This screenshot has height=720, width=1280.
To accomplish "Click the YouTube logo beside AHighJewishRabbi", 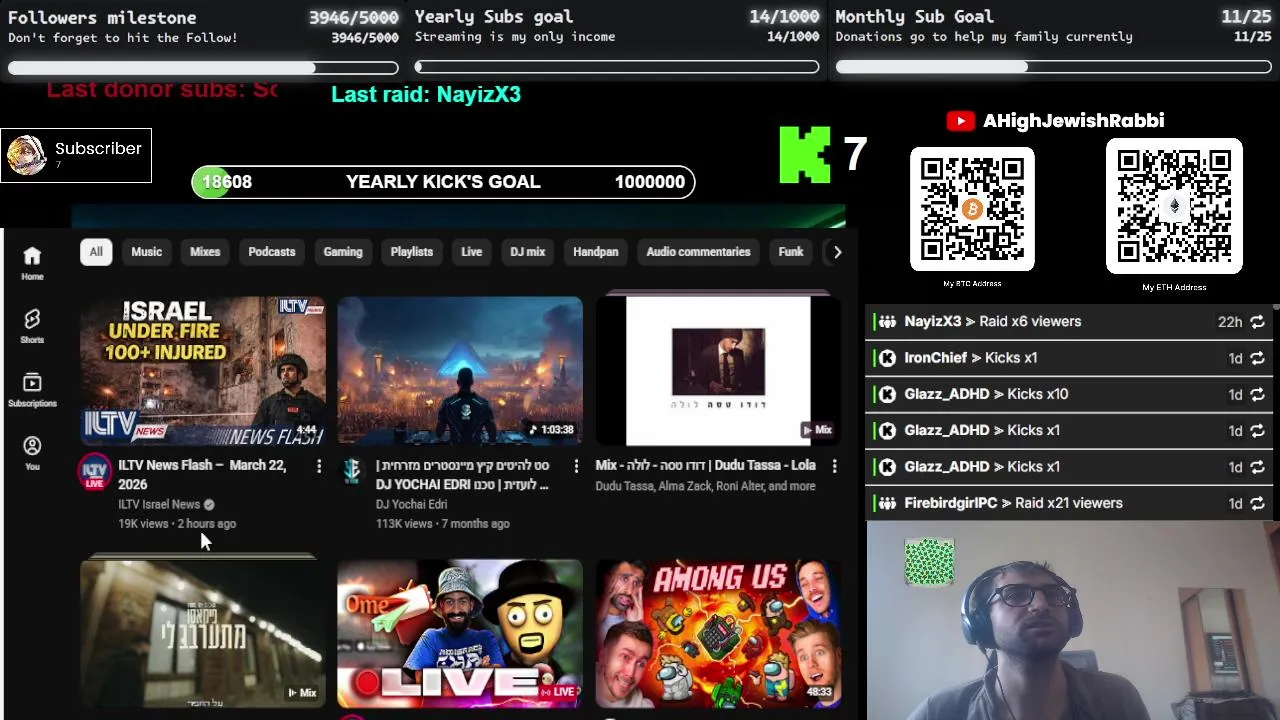I will 960,121.
